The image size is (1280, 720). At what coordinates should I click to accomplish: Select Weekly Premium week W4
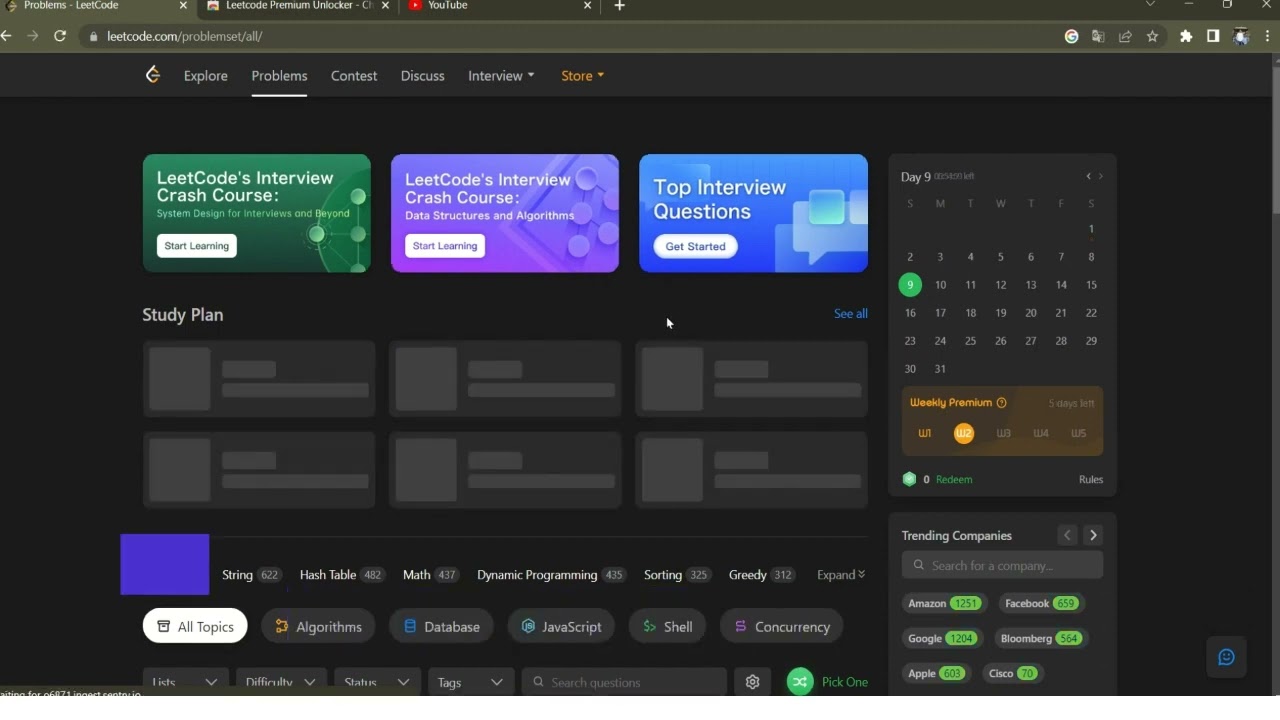tap(1041, 433)
